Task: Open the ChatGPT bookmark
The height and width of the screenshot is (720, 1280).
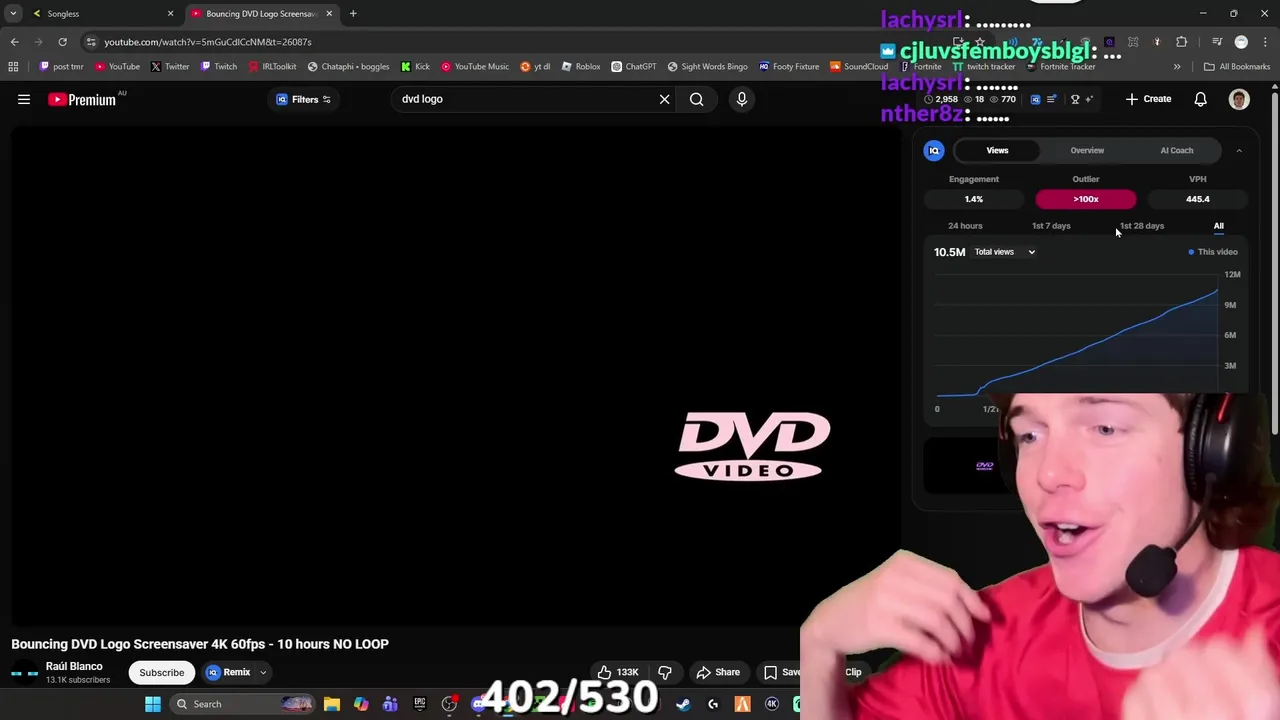Action: tap(634, 67)
